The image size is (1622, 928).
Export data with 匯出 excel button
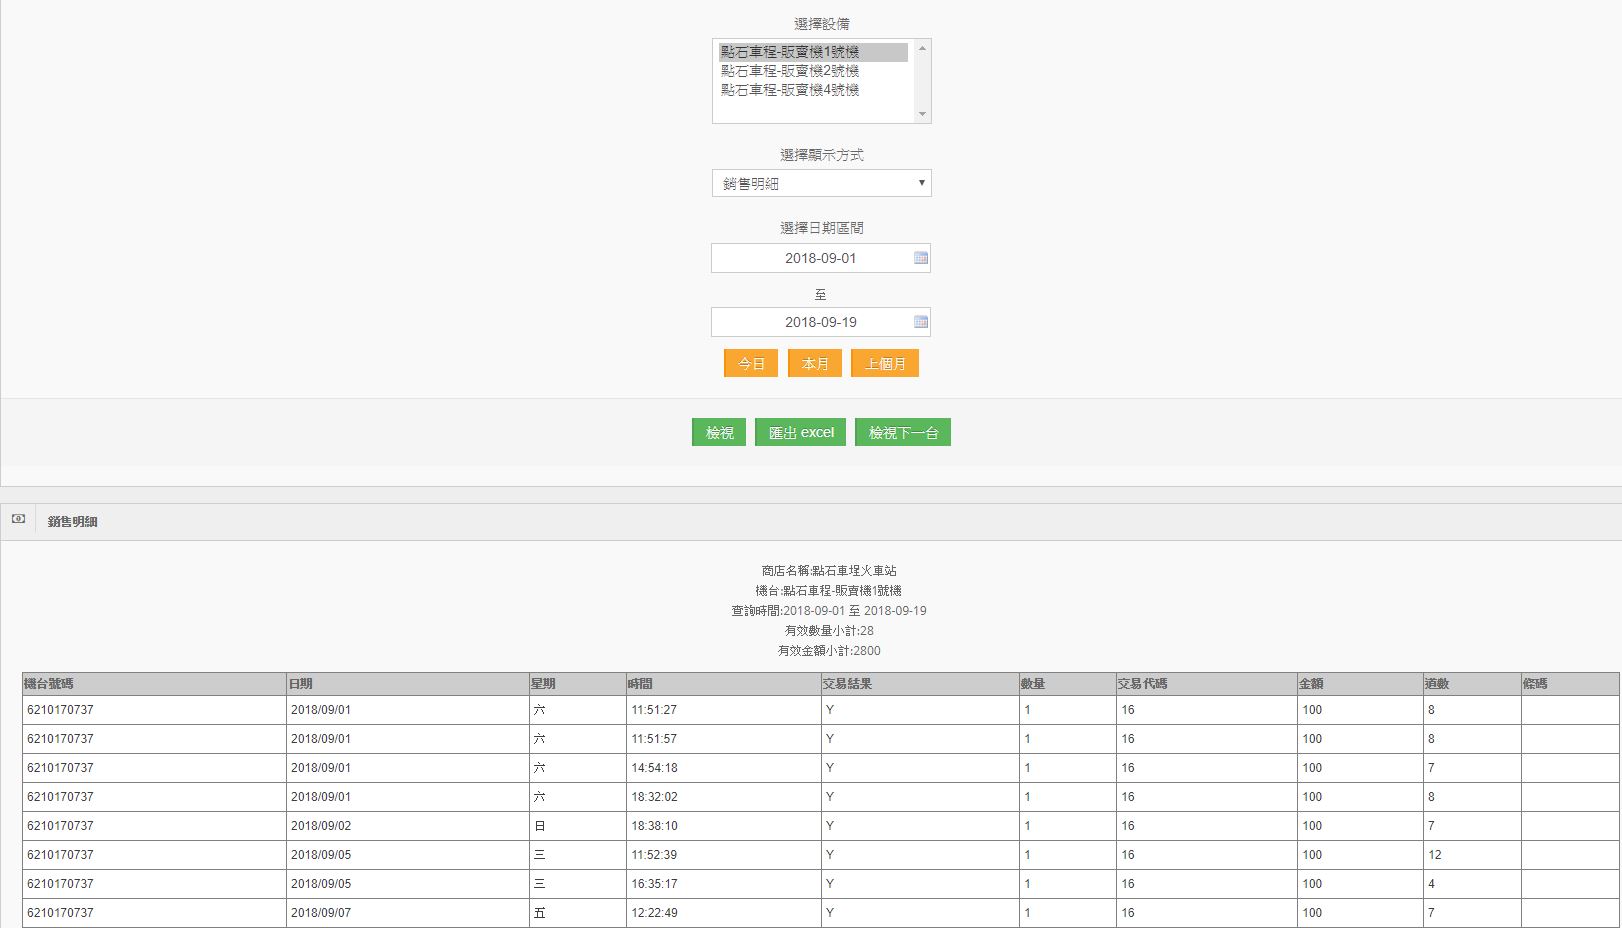tap(800, 432)
